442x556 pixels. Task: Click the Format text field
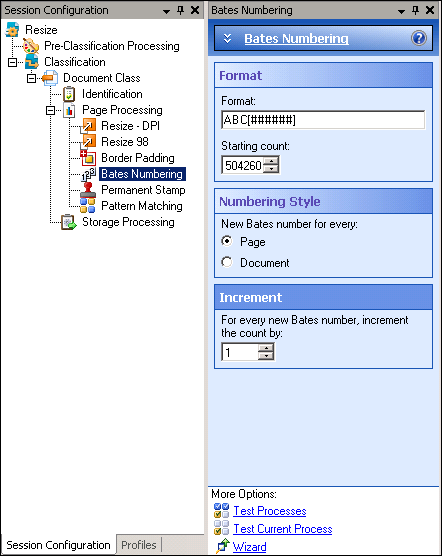coord(323,120)
